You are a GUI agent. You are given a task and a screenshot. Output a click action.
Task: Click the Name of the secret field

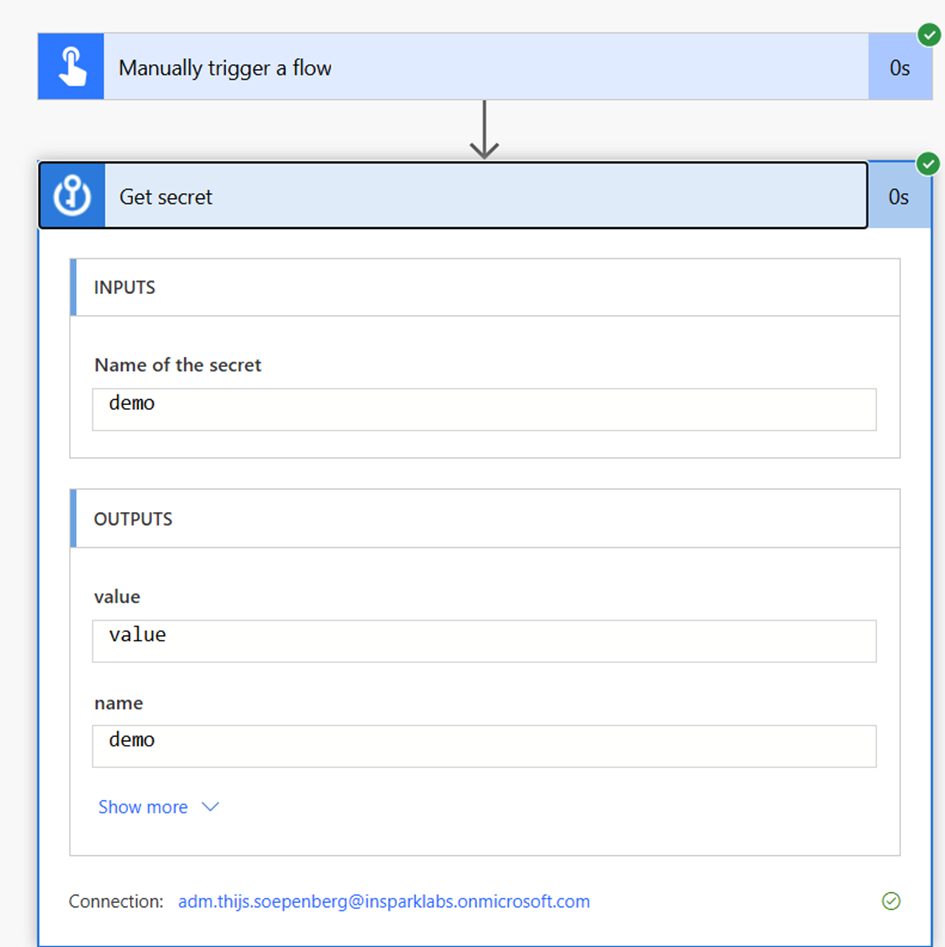point(484,409)
